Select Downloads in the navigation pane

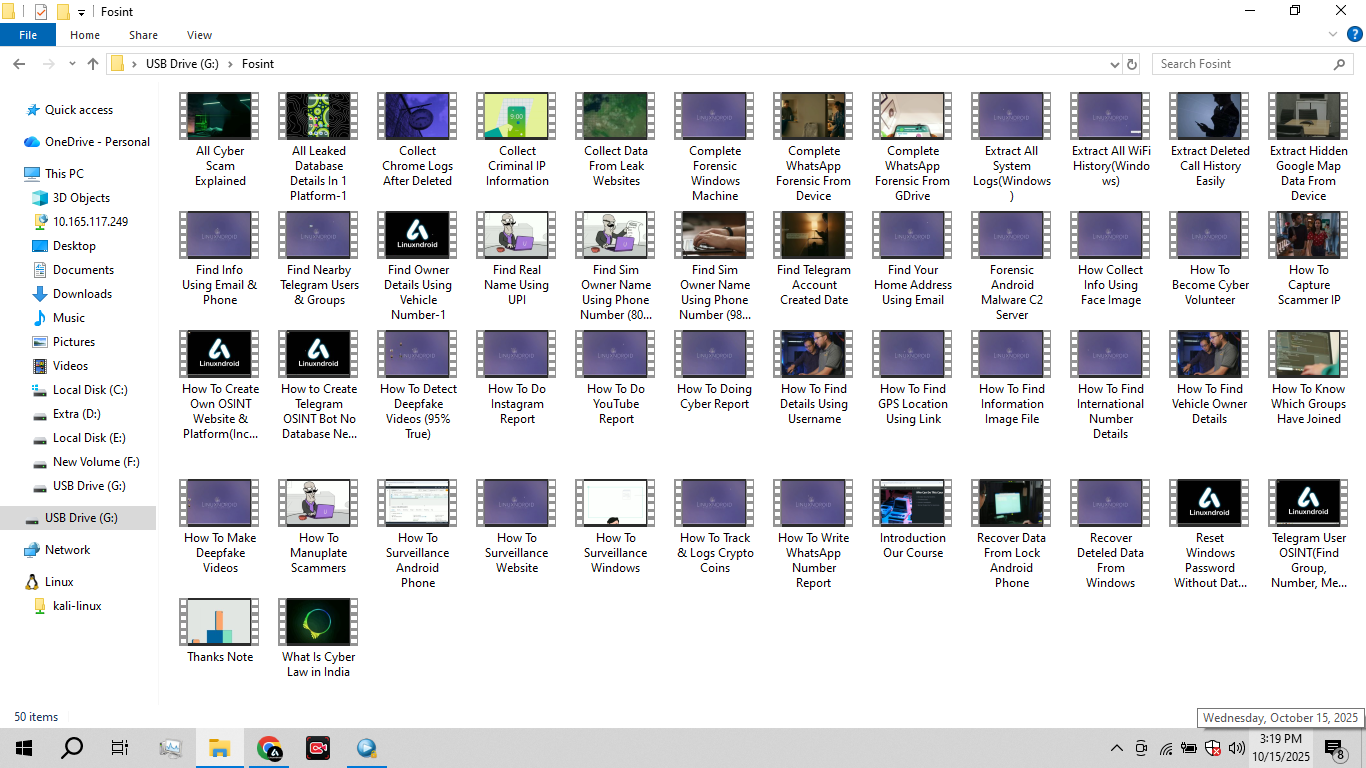pyautogui.click(x=82, y=294)
